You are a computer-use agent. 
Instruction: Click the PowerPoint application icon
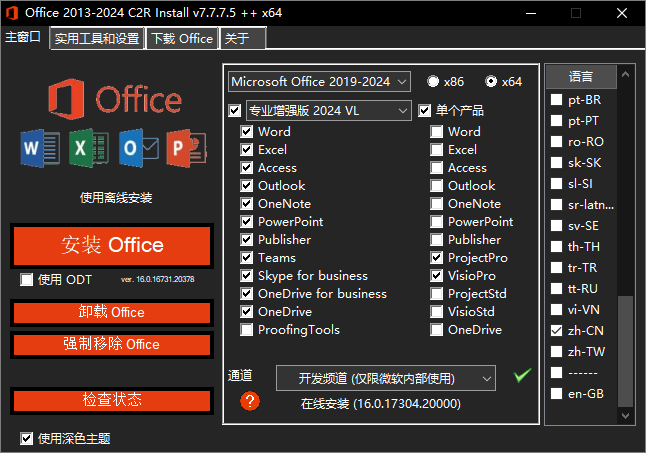[187, 148]
